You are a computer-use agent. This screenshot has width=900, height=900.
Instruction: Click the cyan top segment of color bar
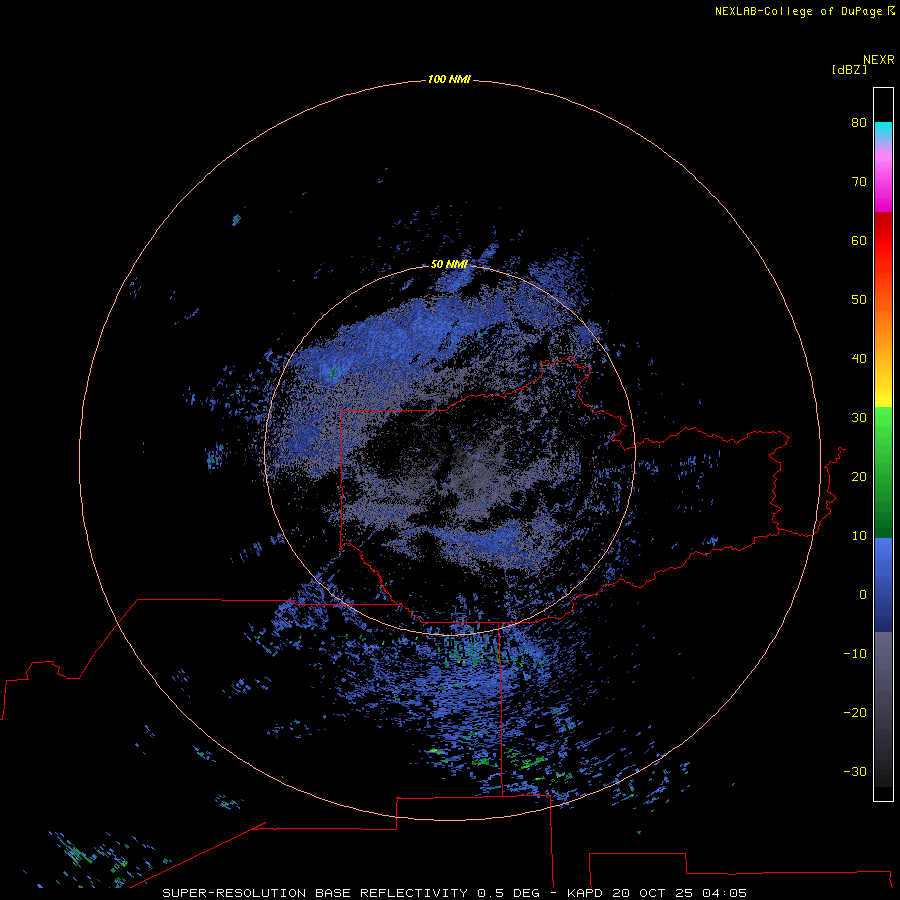coord(883,129)
